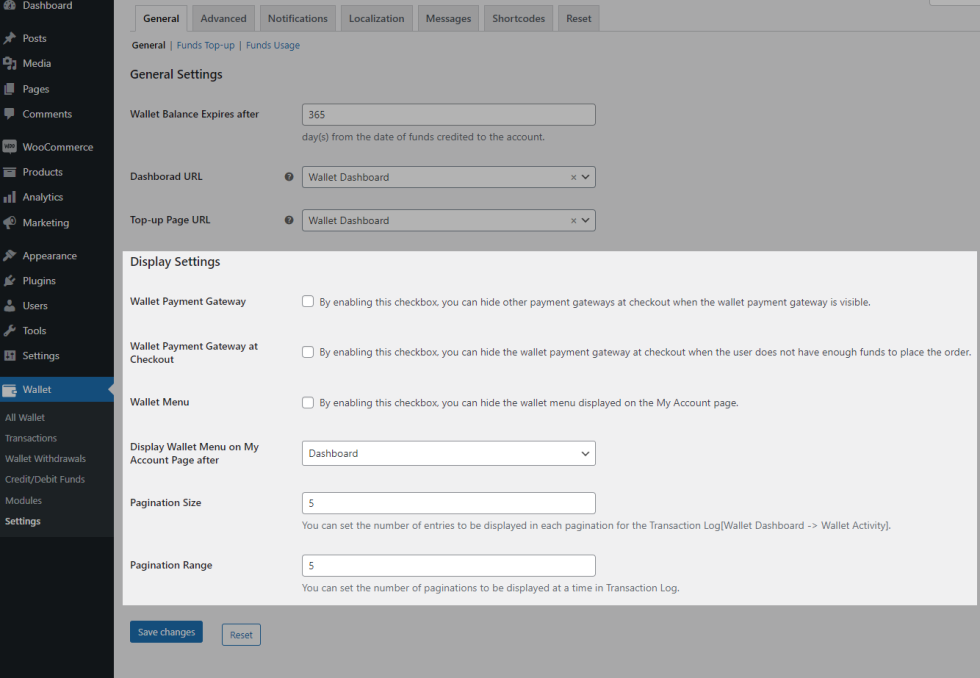Open the Funds Top-up section link
980x678 pixels.
coord(204,45)
